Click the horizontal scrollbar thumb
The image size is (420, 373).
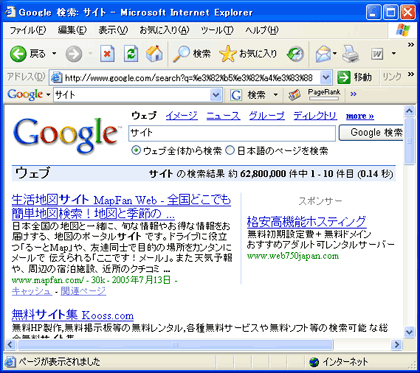[175, 344]
